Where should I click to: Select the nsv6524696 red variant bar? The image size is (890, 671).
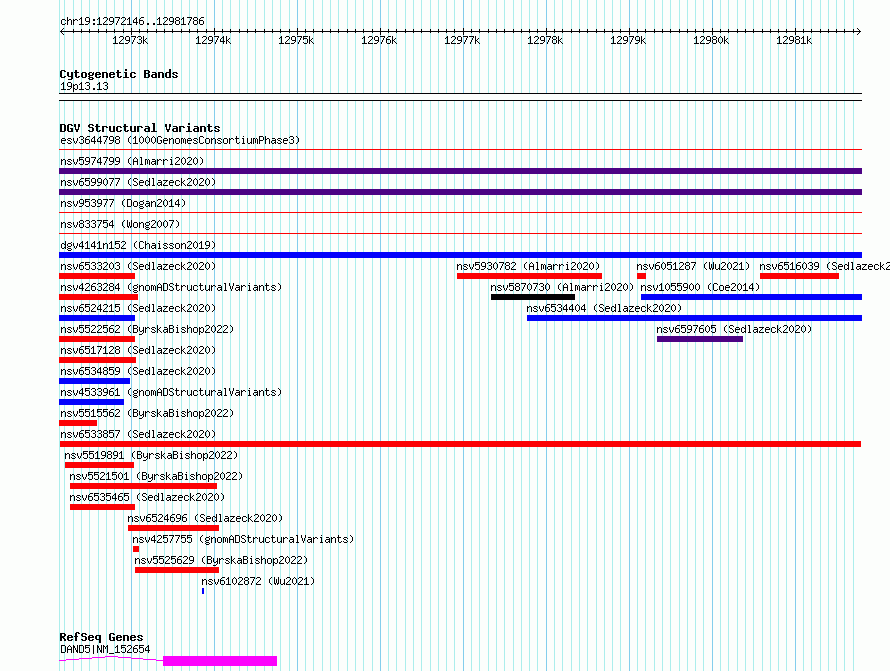click(x=173, y=528)
